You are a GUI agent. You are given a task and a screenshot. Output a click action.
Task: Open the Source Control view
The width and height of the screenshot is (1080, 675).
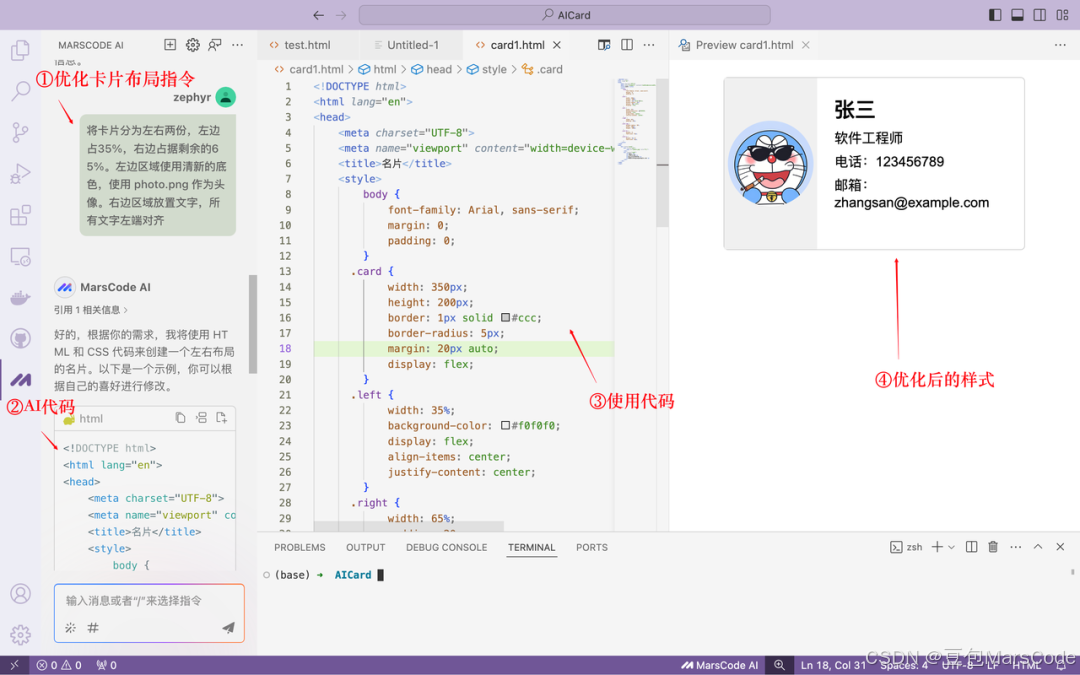[21, 132]
